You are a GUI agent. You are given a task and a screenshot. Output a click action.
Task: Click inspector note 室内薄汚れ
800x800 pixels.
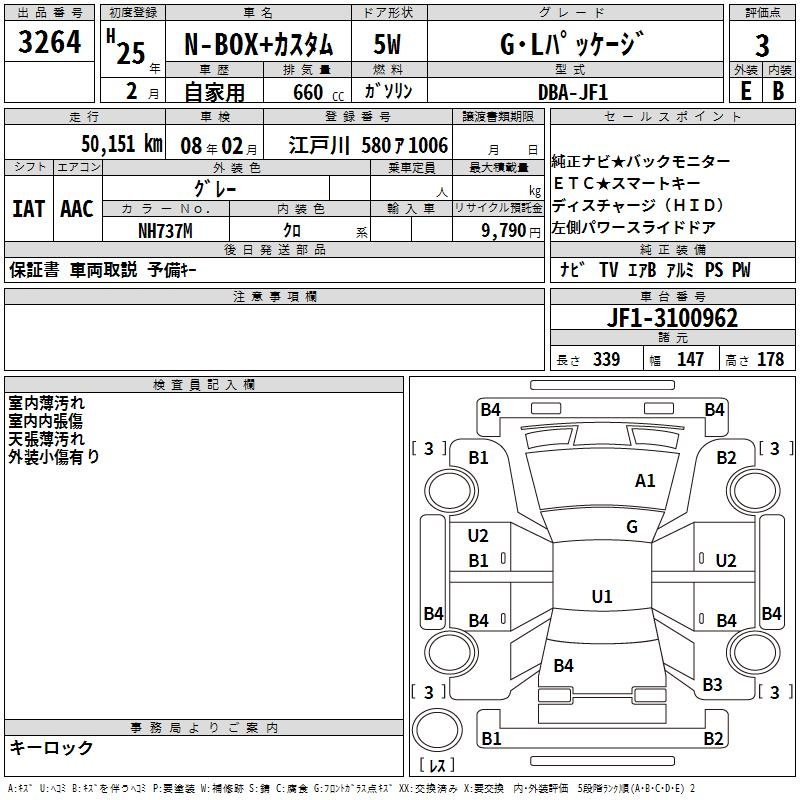[x=46, y=403]
